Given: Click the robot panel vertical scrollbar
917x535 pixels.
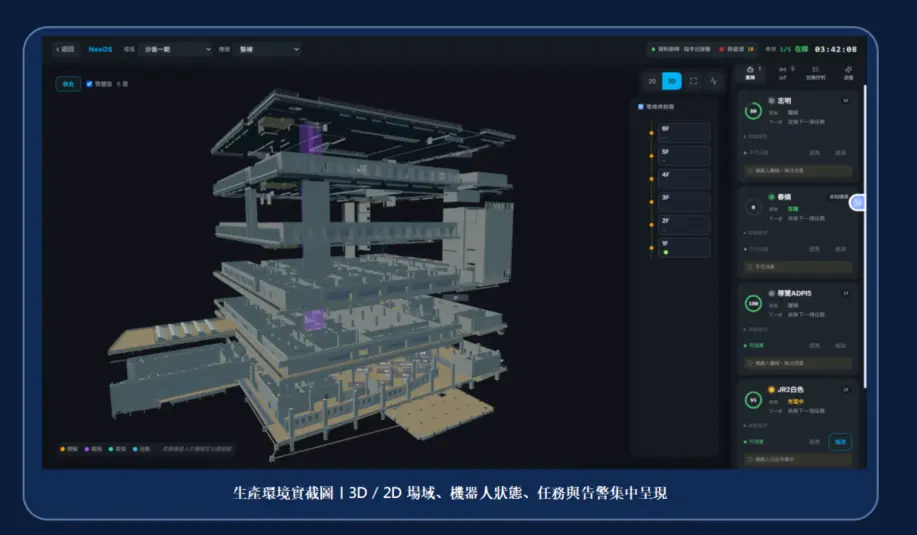Looking at the screenshot, I should pyautogui.click(x=864, y=237).
